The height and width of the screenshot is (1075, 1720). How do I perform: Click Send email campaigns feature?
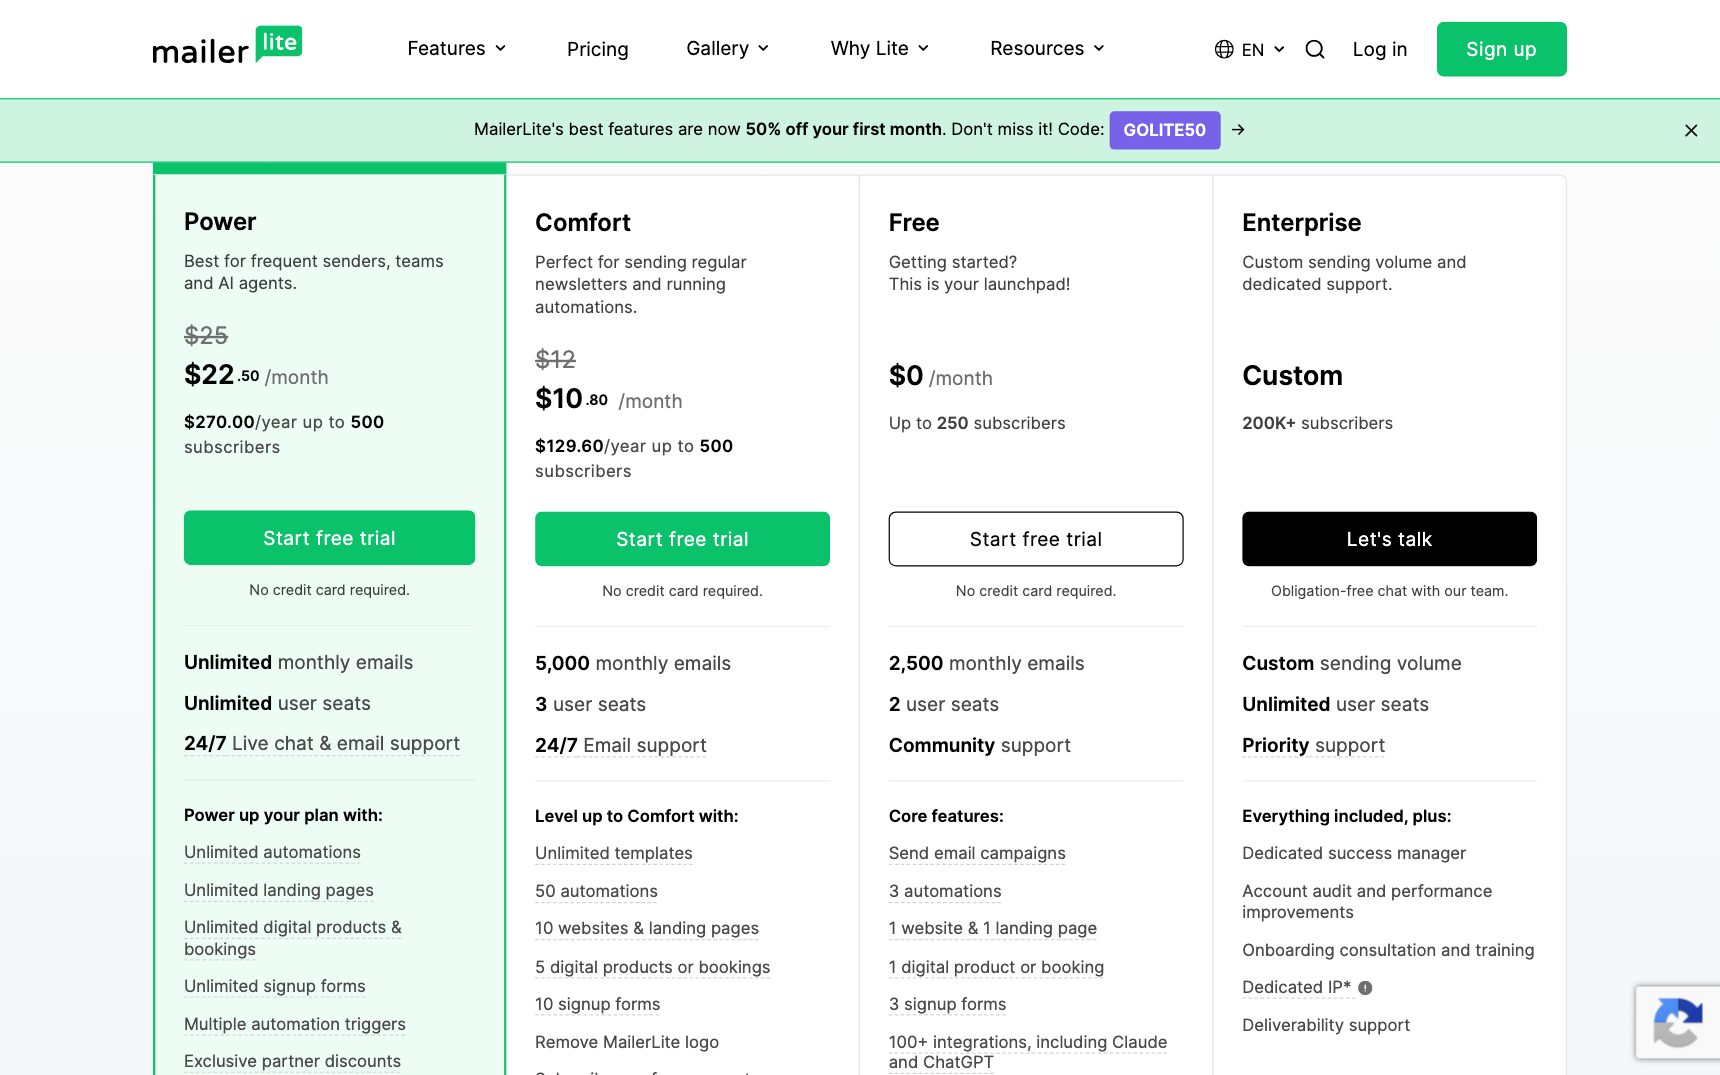(977, 853)
